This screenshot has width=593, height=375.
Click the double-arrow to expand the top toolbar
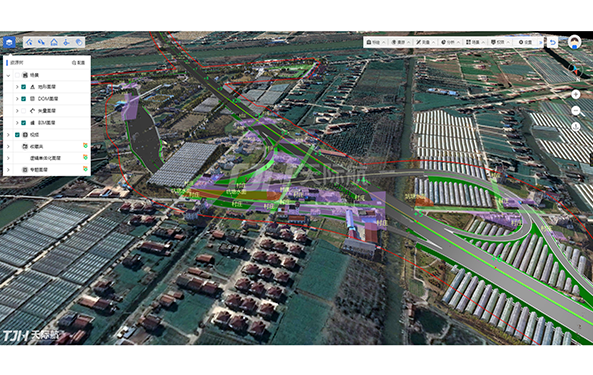(x=541, y=42)
